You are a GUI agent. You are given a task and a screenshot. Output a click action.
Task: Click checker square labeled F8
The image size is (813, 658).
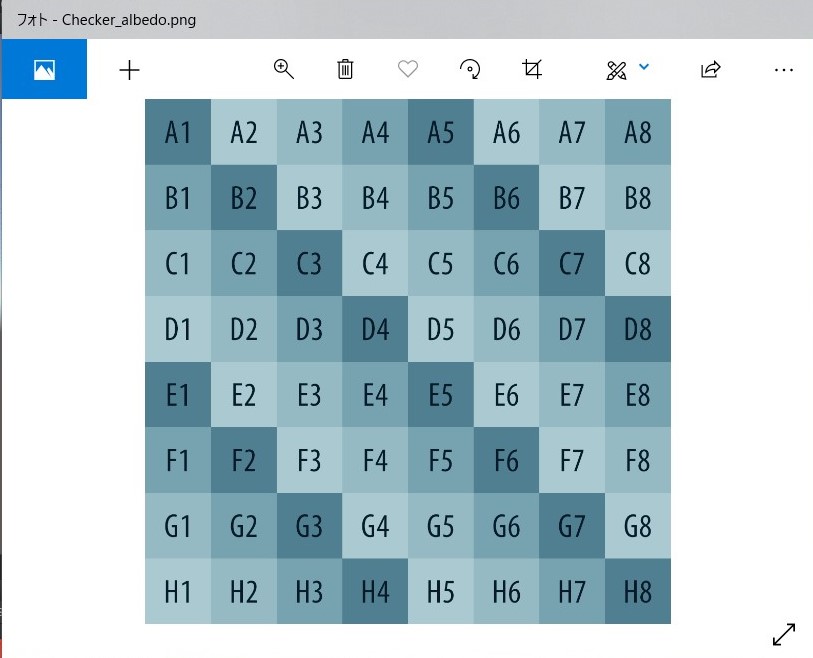638,460
